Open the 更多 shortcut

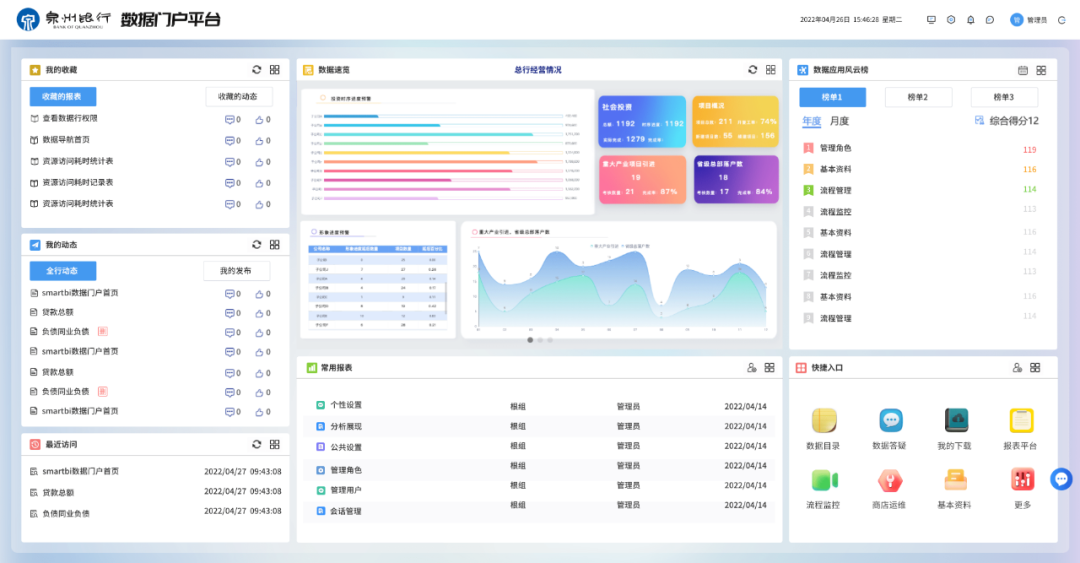(x=1022, y=489)
